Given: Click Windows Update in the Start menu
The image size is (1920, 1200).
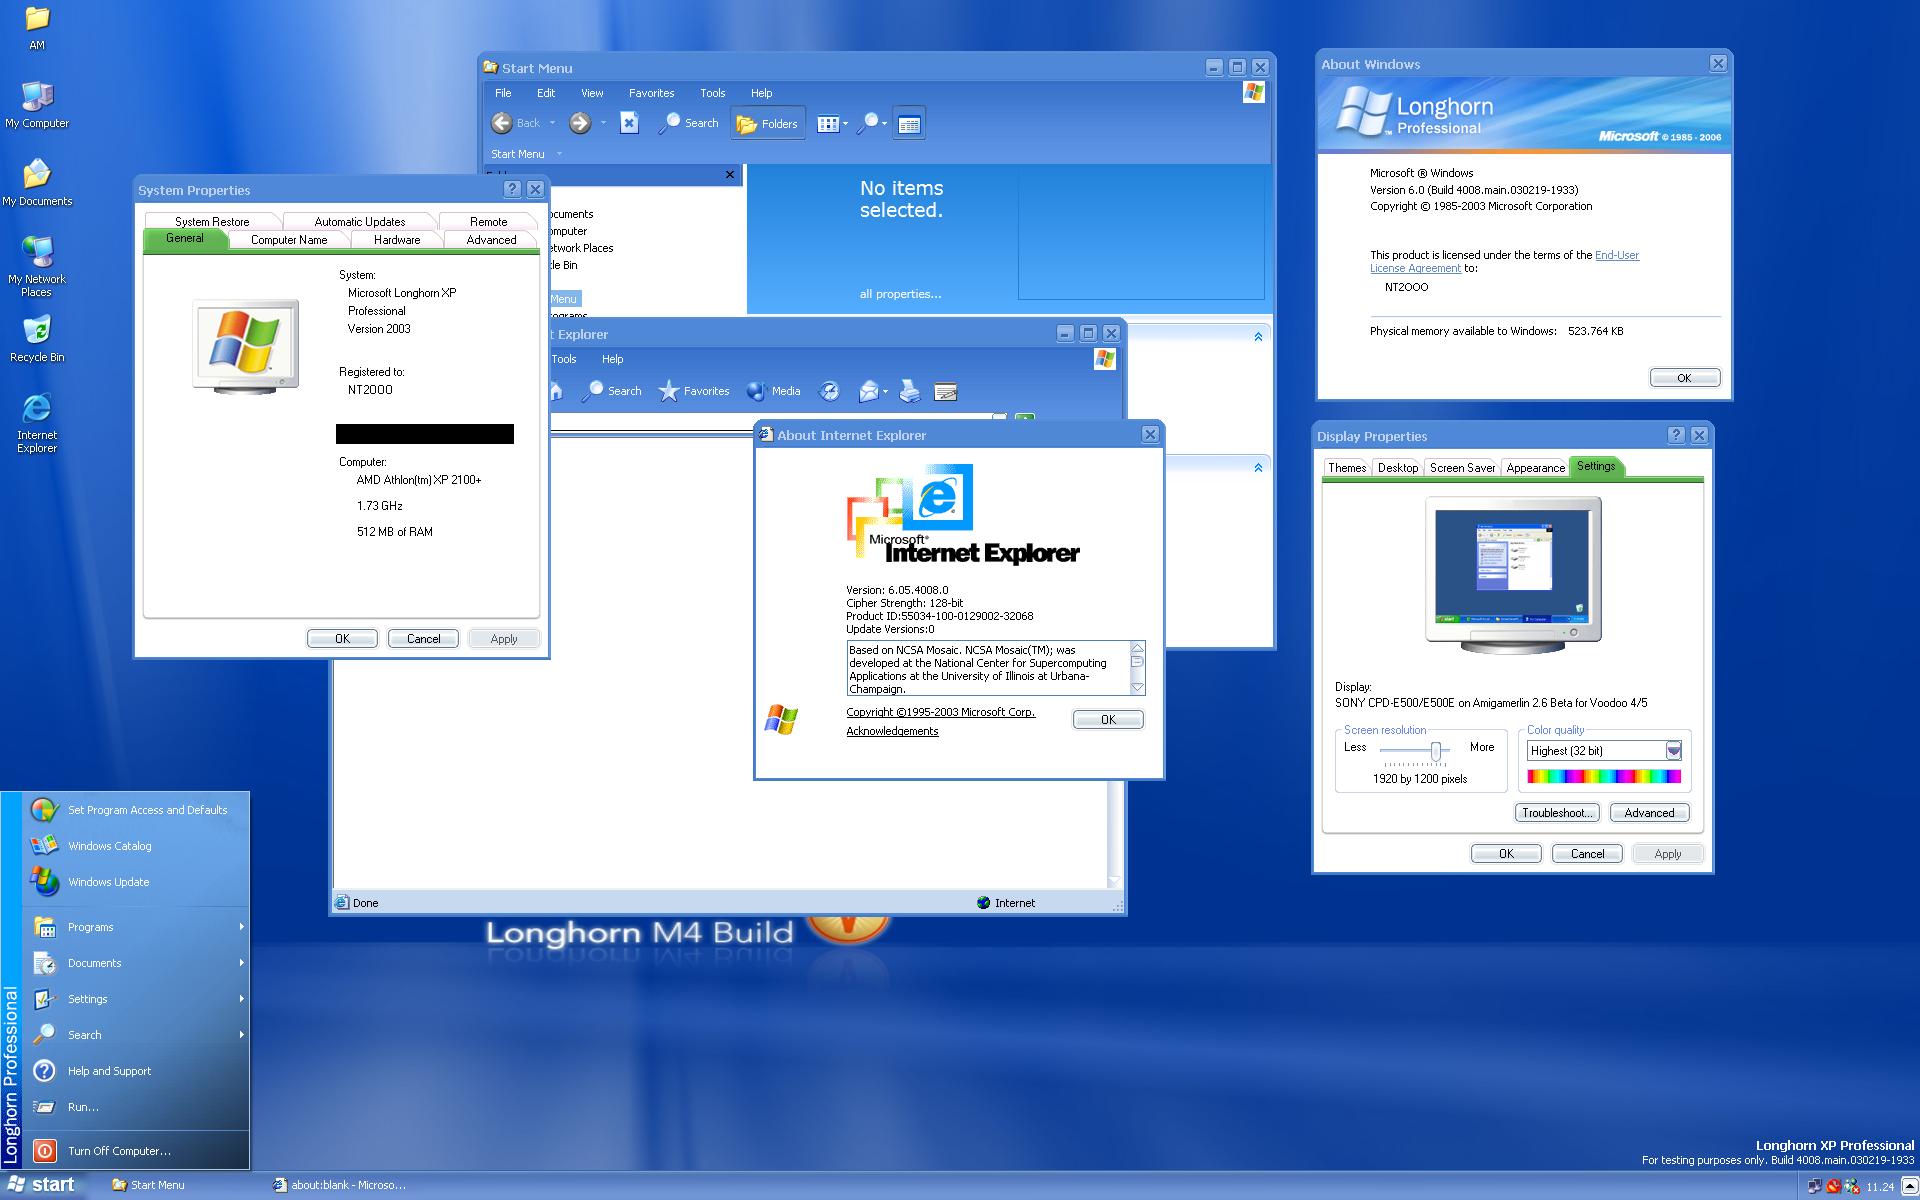Looking at the screenshot, I should (108, 882).
